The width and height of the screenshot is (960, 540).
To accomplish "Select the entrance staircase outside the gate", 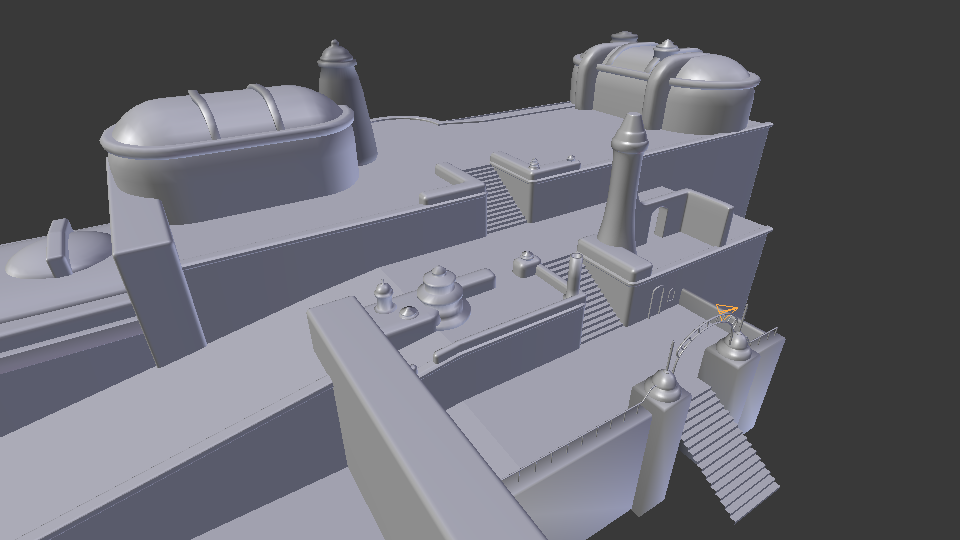I will pos(729,456).
